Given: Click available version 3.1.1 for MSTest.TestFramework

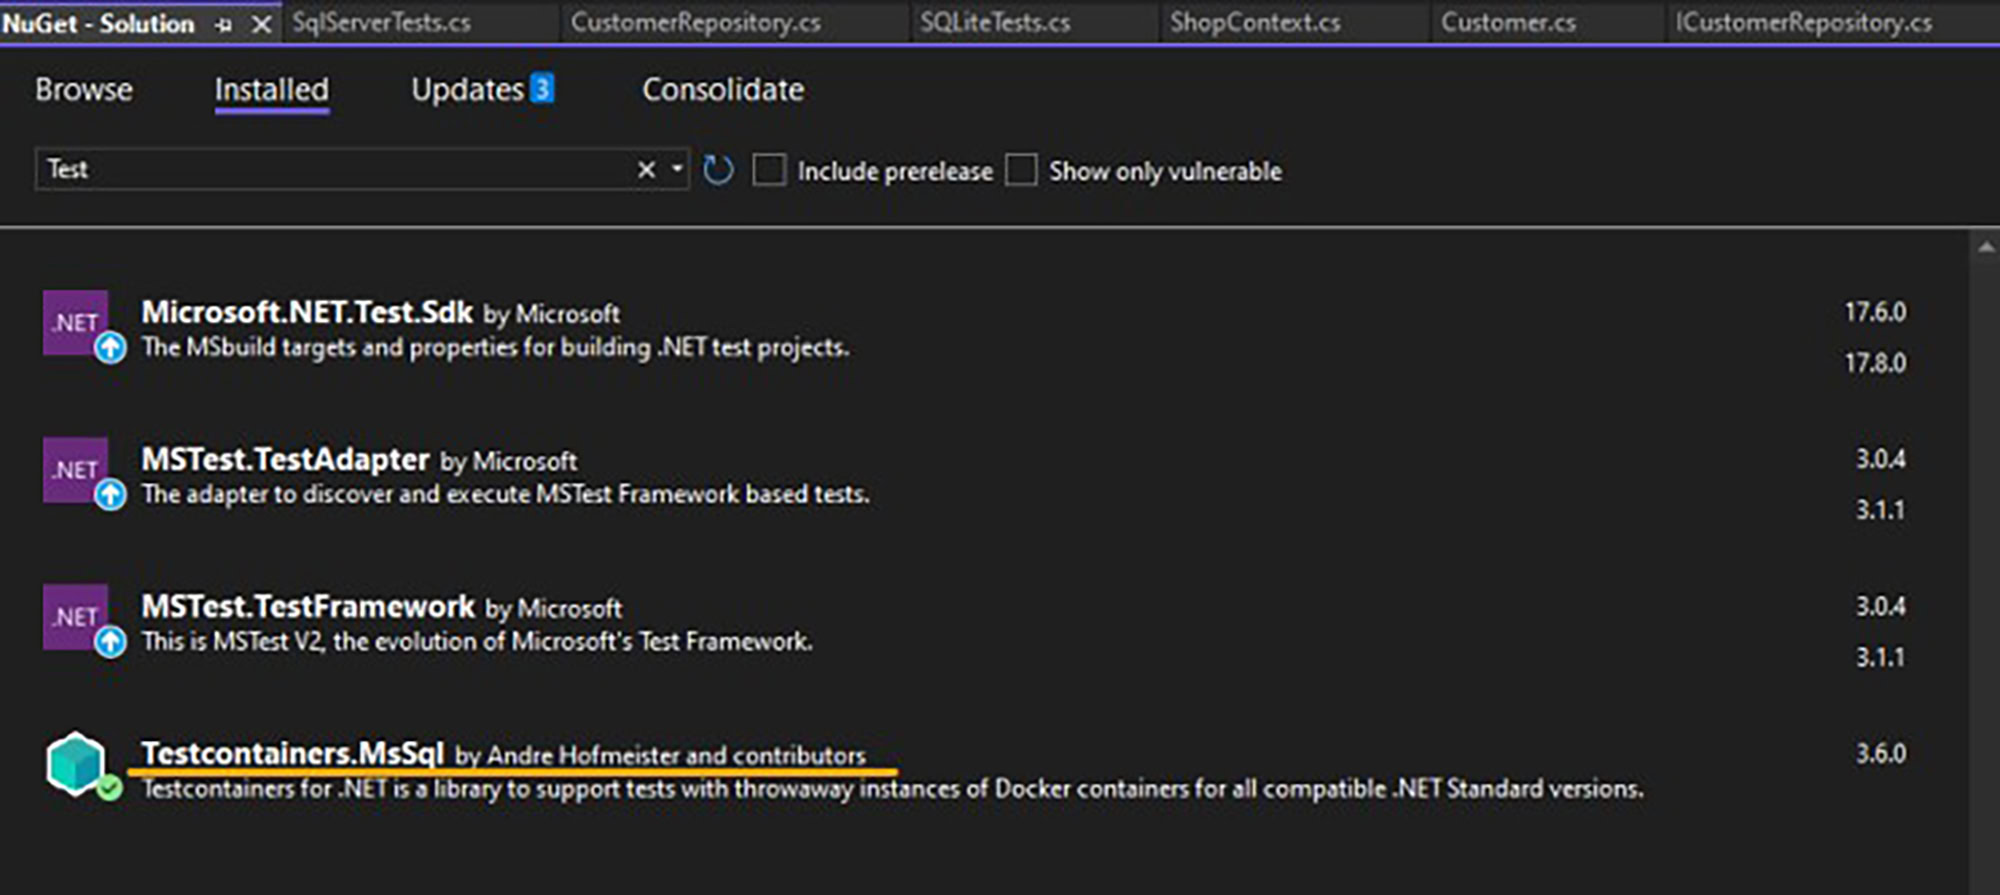Looking at the screenshot, I should [1881, 657].
